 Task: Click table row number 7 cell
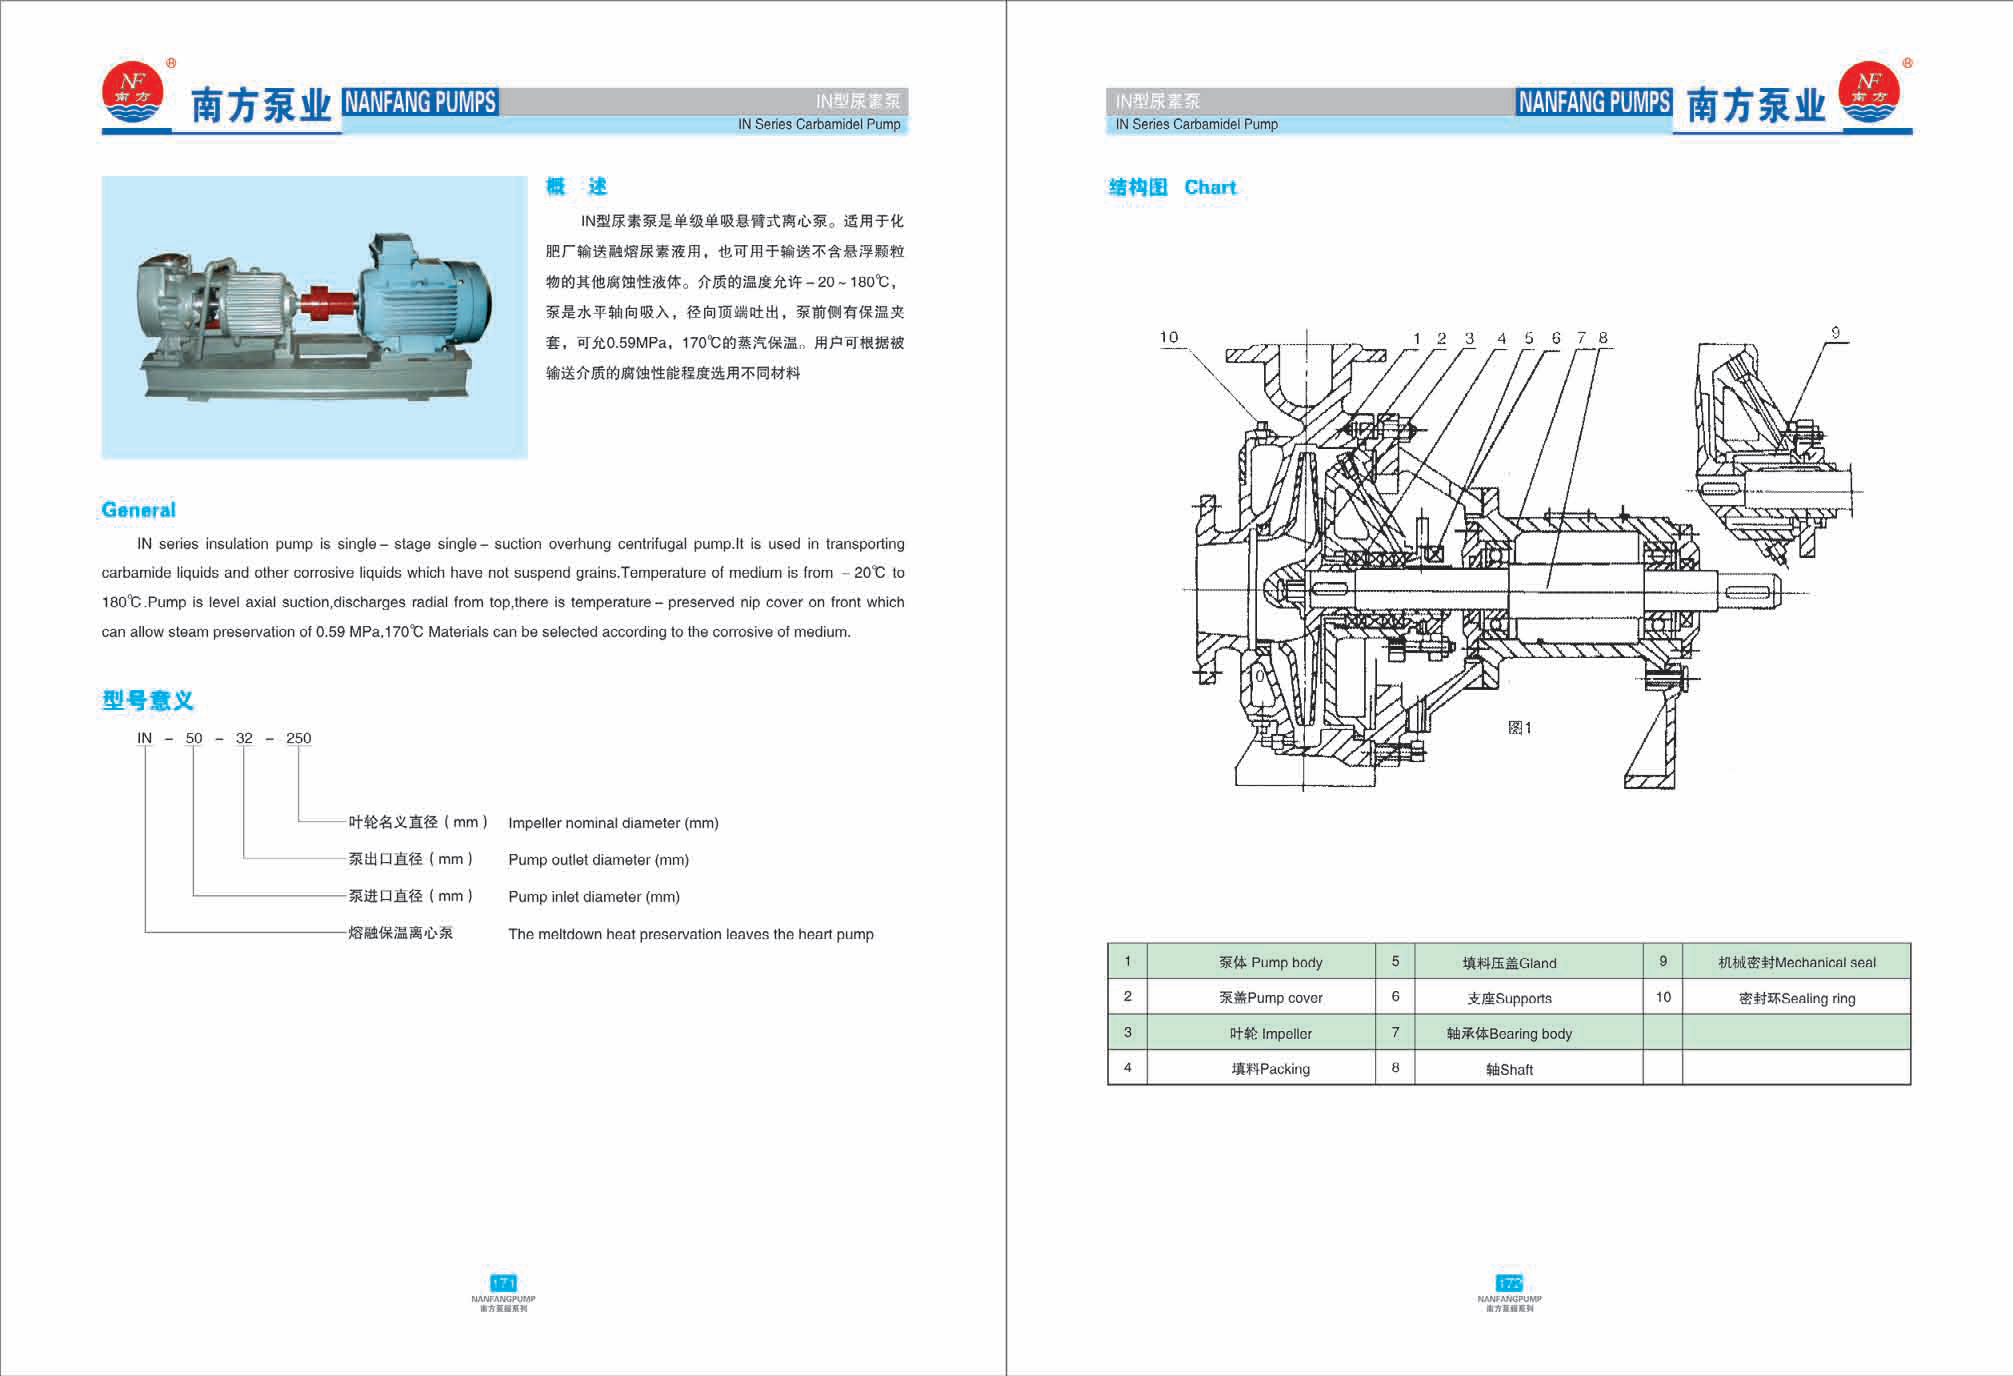point(1395,1032)
